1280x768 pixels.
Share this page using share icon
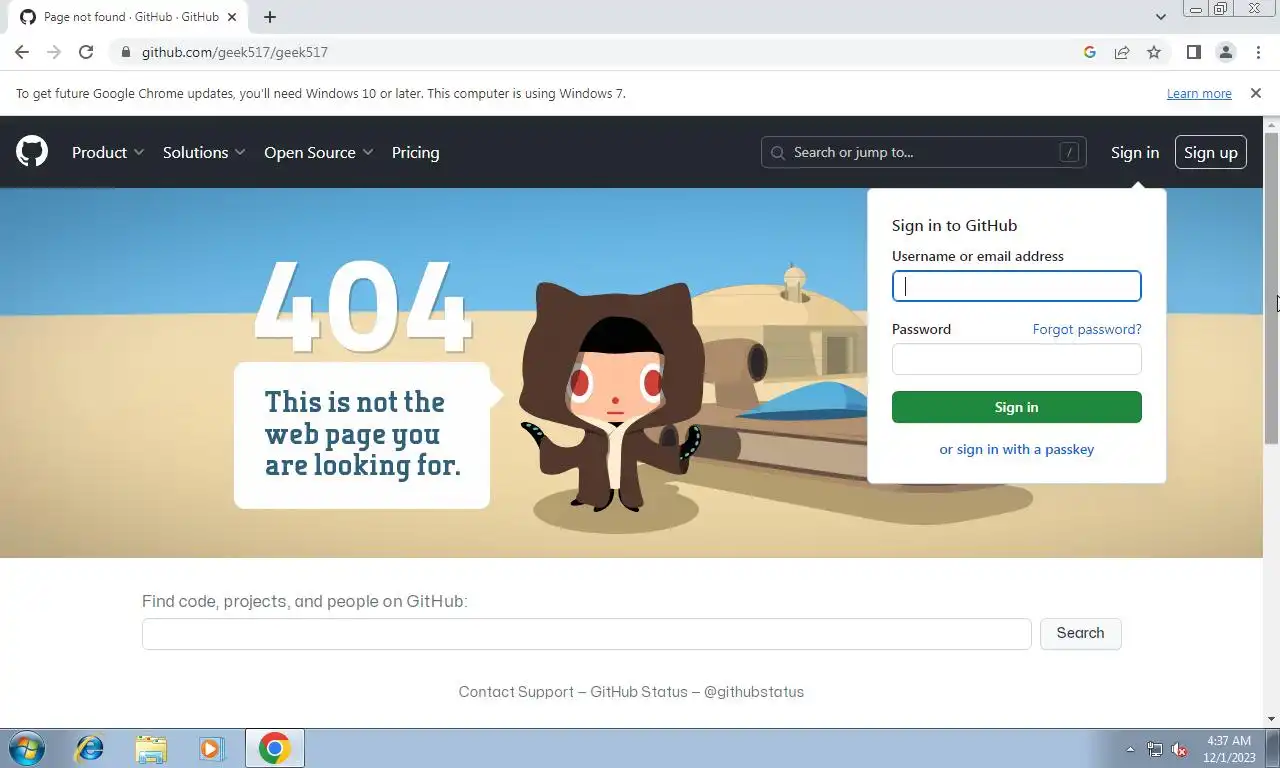pyautogui.click(x=1122, y=52)
